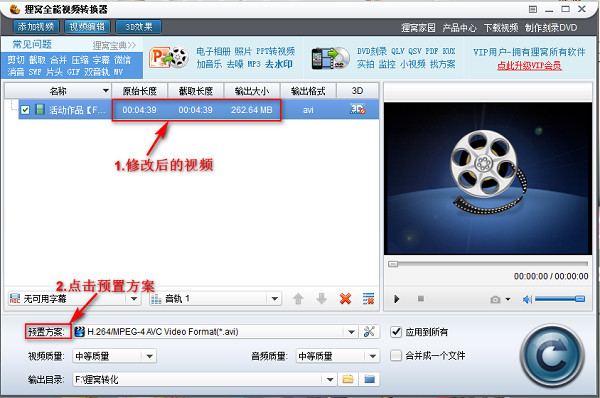
Task: Open 下载视频 menu link
Action: pos(501,28)
